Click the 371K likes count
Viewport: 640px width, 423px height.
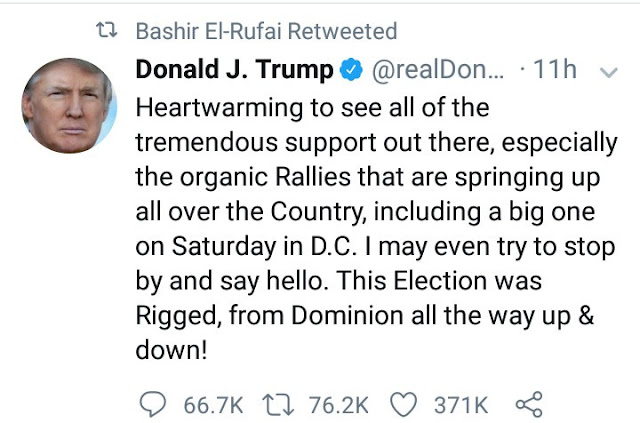point(461,405)
